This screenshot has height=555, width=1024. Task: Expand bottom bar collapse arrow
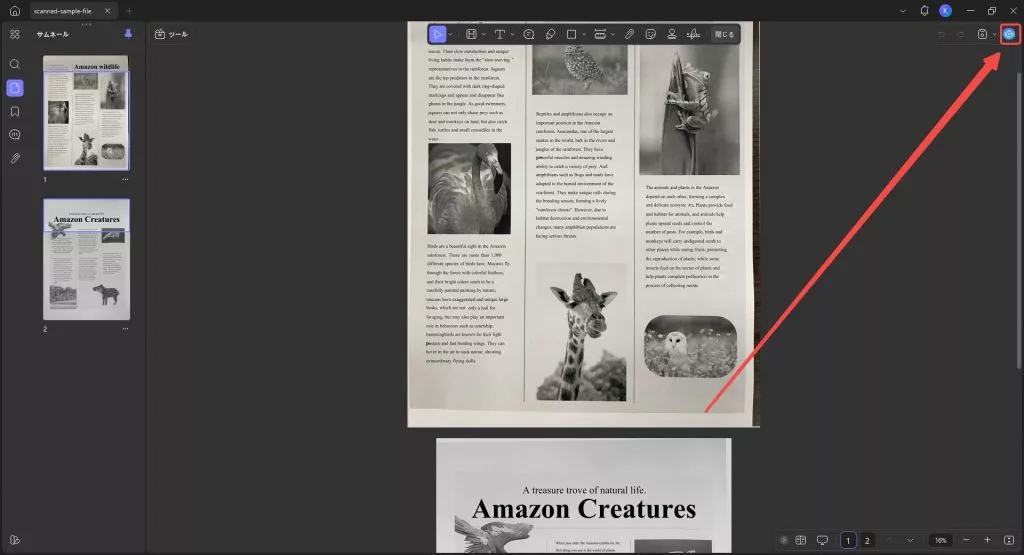coord(784,540)
